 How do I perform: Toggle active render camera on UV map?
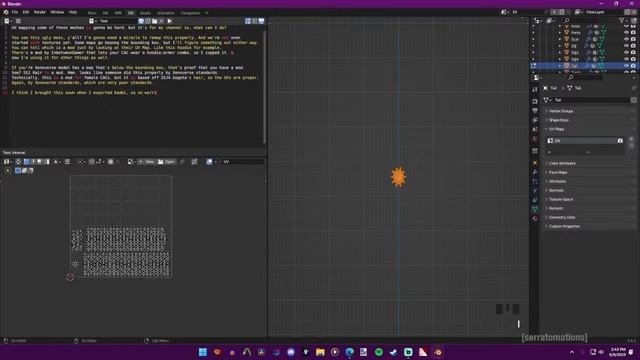(620, 140)
